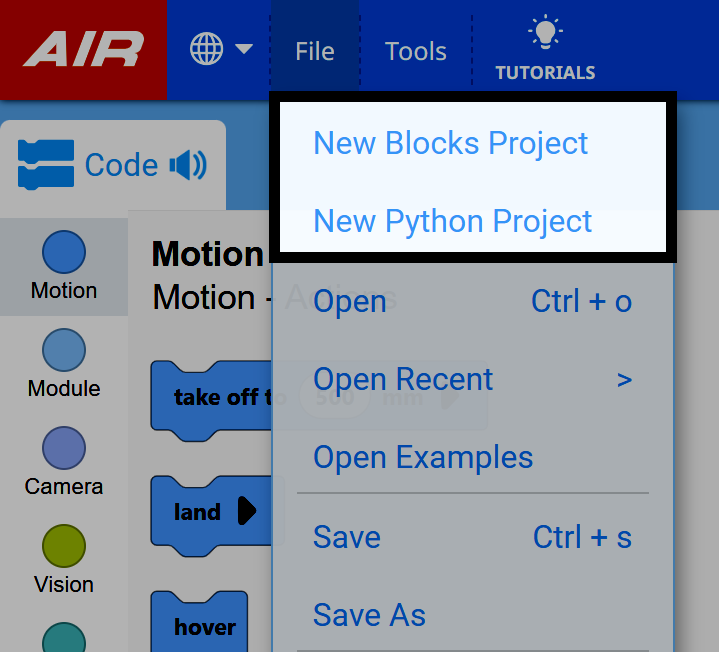Click the File menu
The height and width of the screenshot is (652, 719).
coord(314,51)
